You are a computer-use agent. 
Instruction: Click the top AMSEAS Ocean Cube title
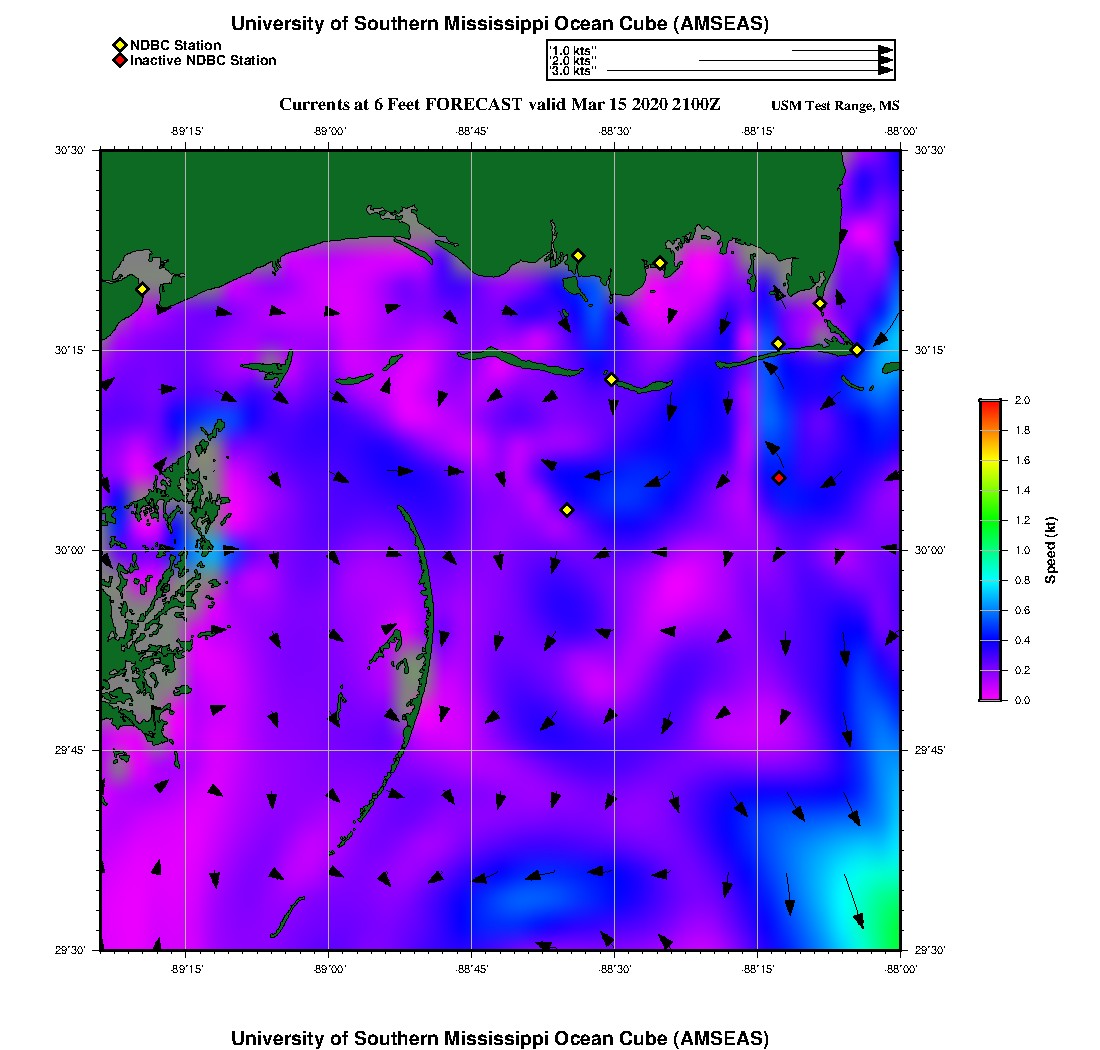(500, 23)
